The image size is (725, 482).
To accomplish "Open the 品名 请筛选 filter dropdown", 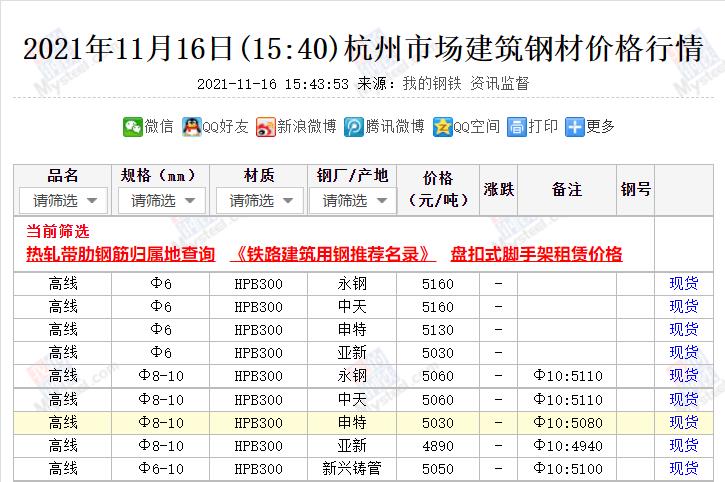I will [x=63, y=200].
